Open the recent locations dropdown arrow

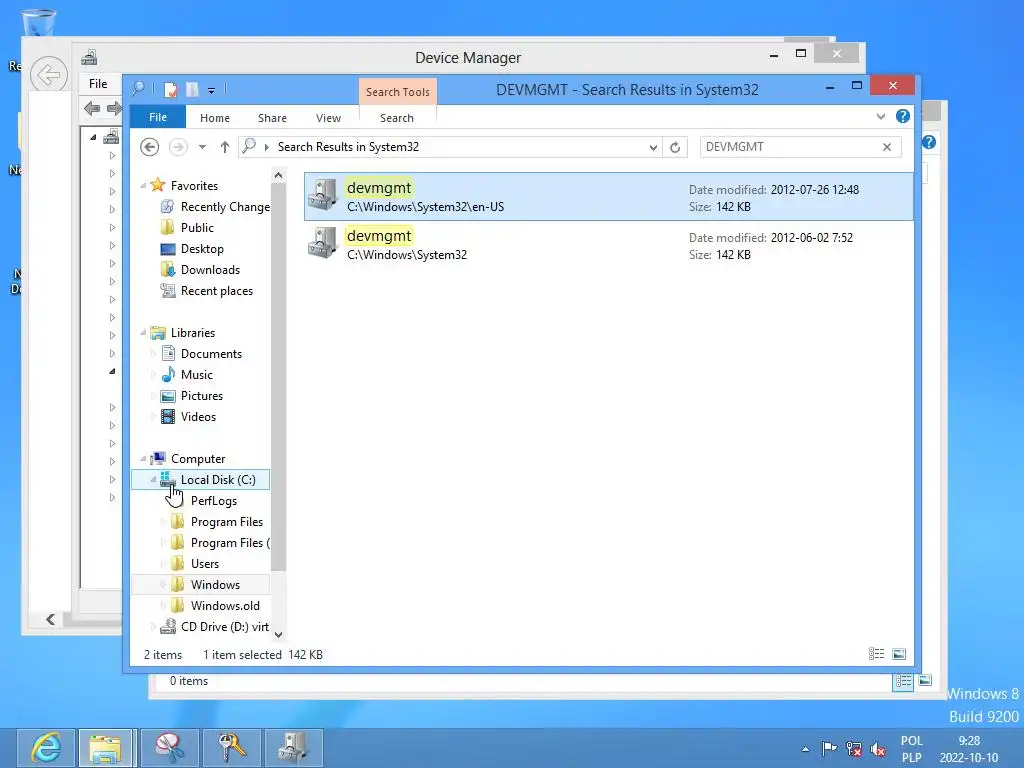tap(202, 147)
